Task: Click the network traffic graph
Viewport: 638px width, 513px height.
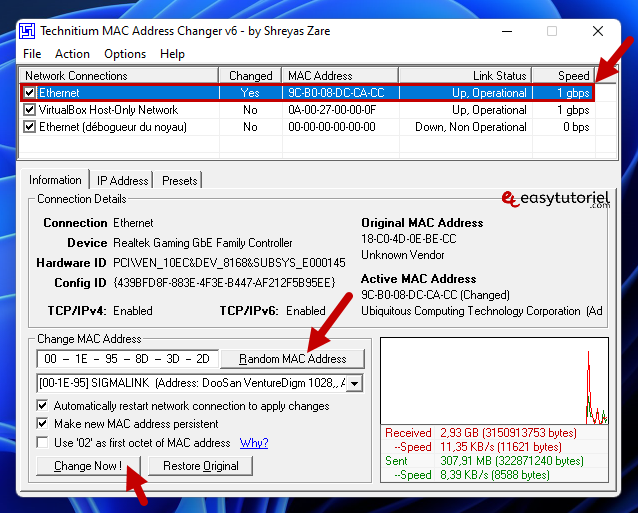Action: (494, 381)
